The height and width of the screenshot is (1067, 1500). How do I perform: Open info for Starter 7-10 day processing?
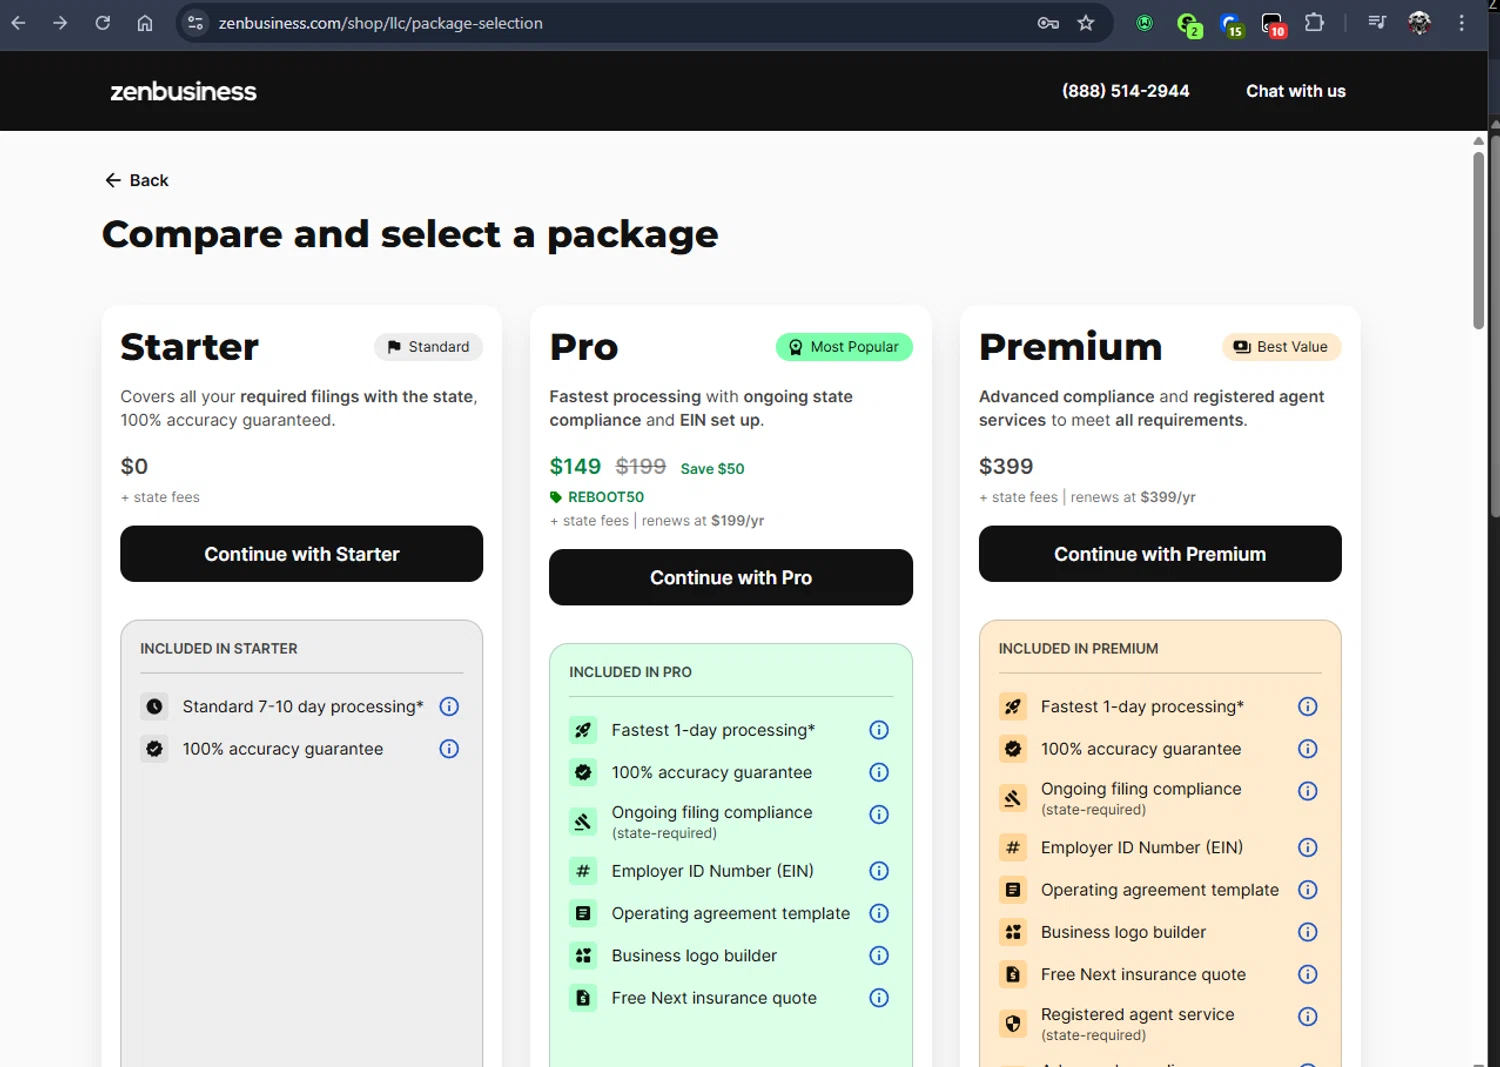(449, 707)
